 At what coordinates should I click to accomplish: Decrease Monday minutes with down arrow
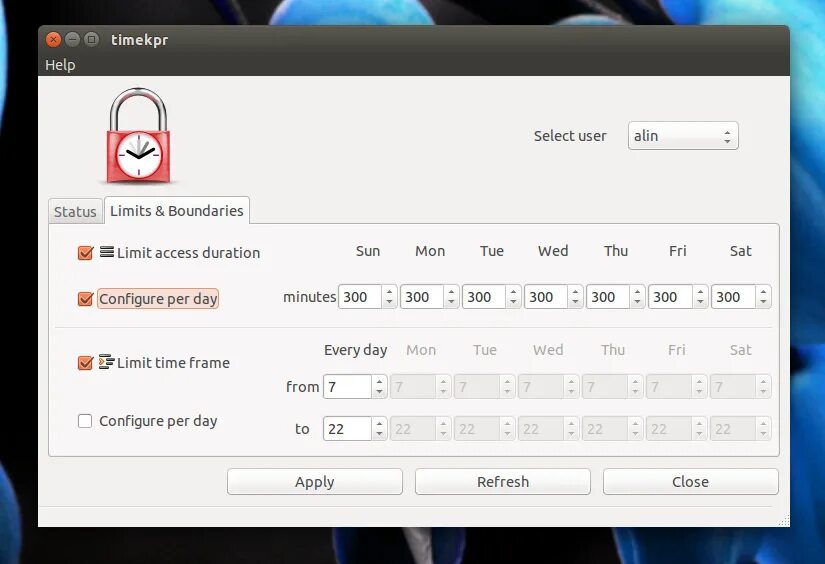pyautogui.click(x=451, y=303)
